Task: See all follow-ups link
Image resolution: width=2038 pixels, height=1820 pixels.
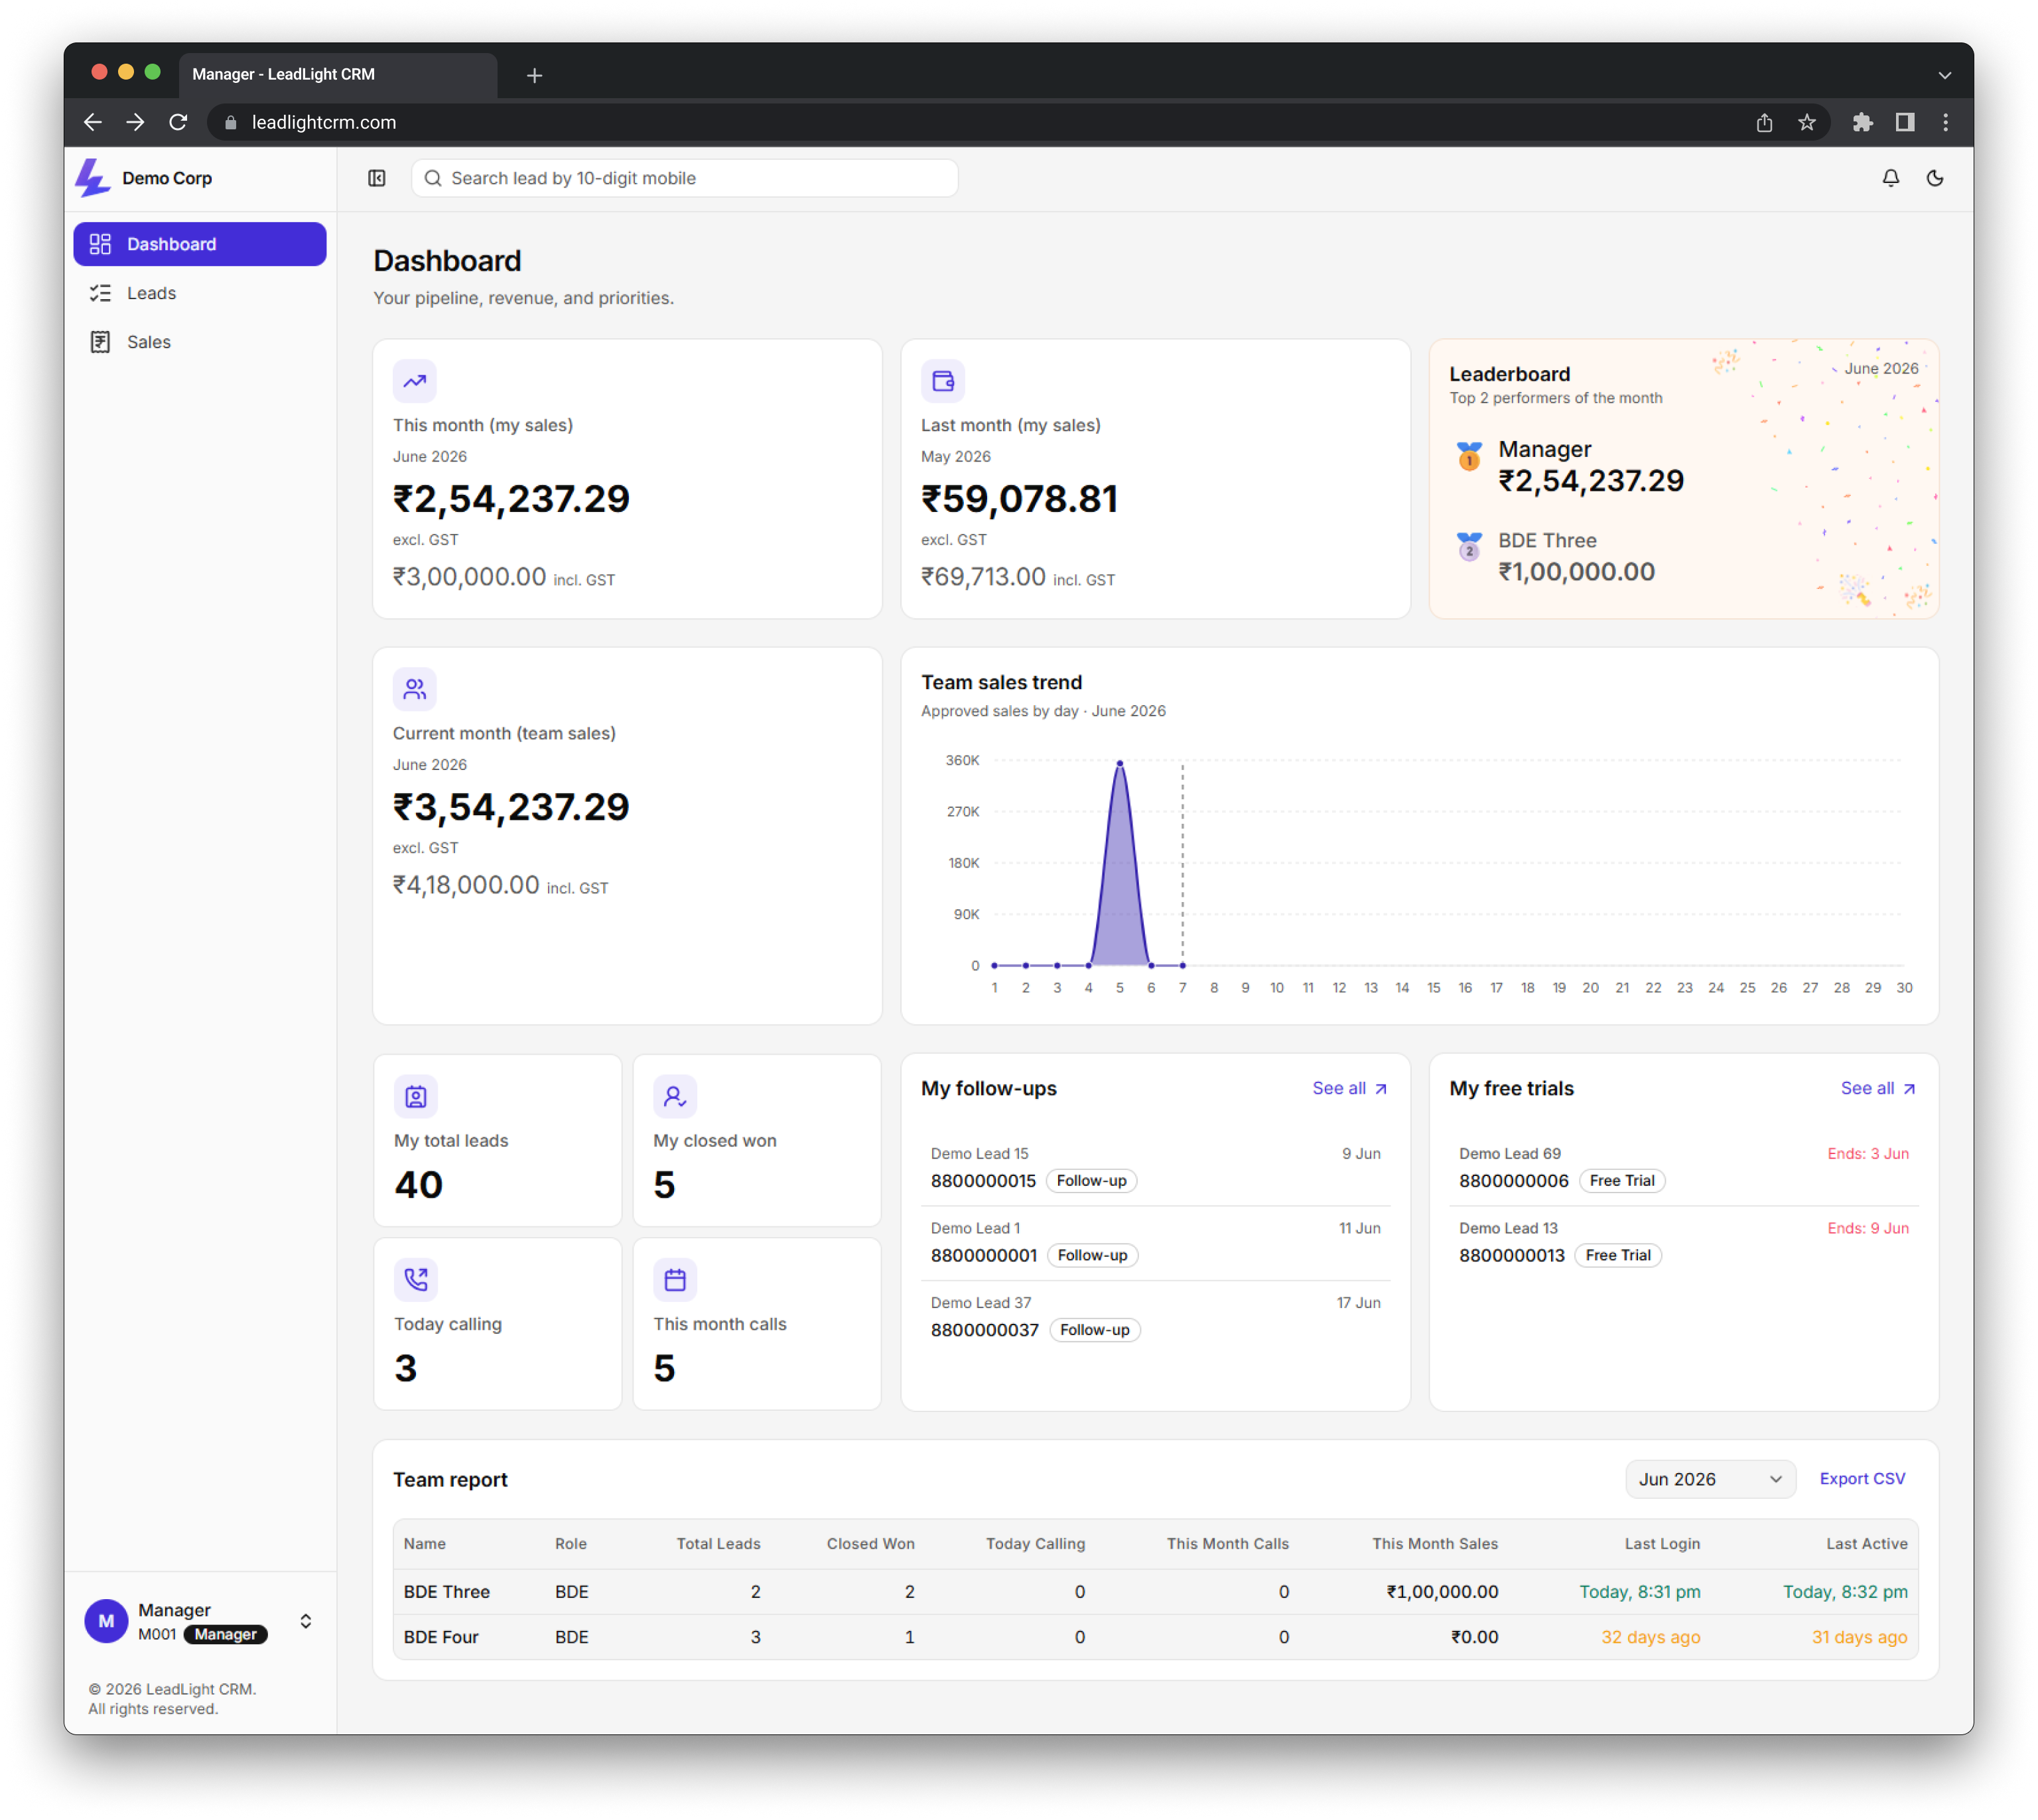Action: (1349, 1088)
